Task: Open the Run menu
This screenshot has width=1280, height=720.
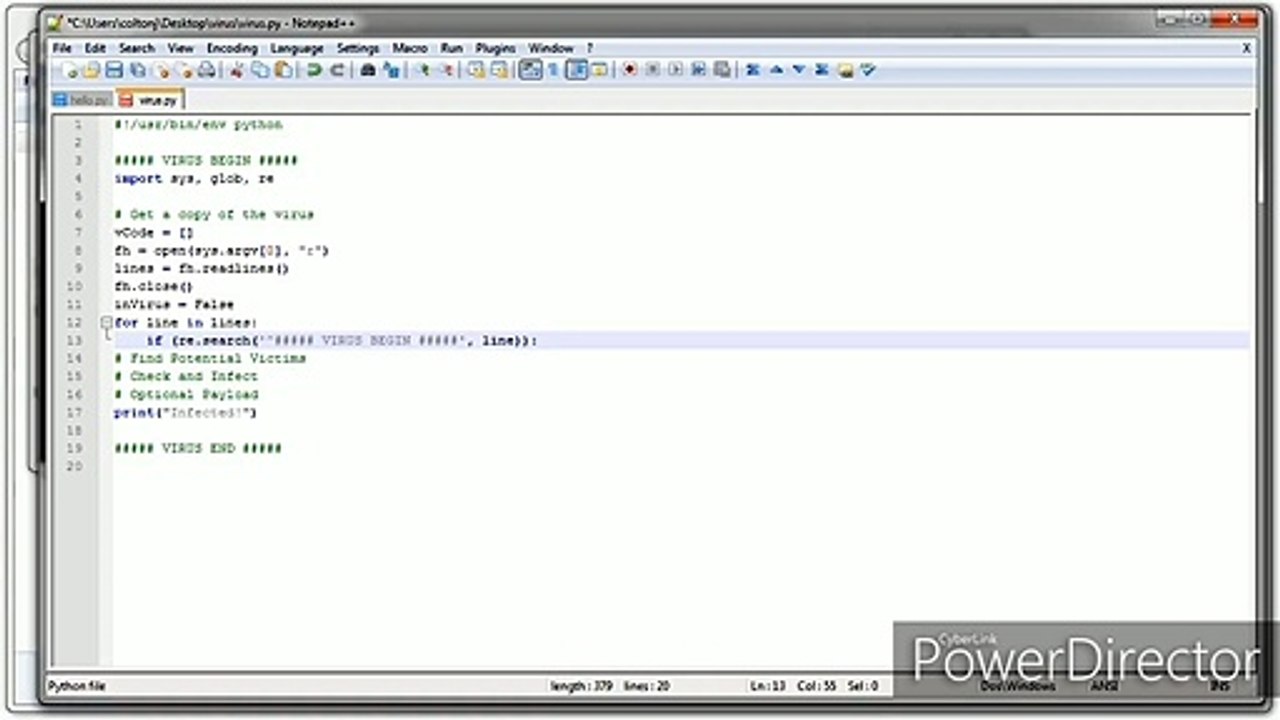Action: [452, 48]
